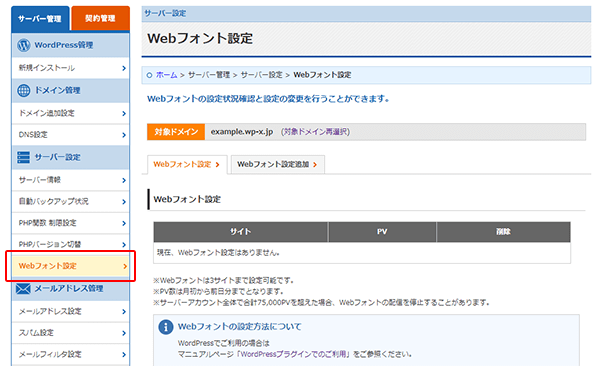
Task: Switch to the orange 契約管理 tab
Action: pyautogui.click(x=100, y=18)
